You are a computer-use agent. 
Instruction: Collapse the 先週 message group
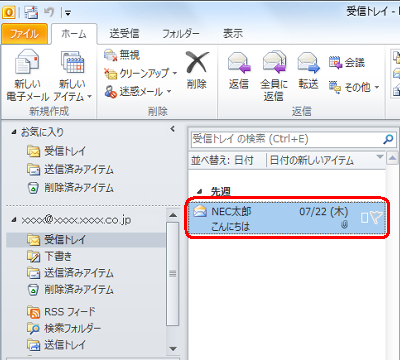[x=200, y=192]
